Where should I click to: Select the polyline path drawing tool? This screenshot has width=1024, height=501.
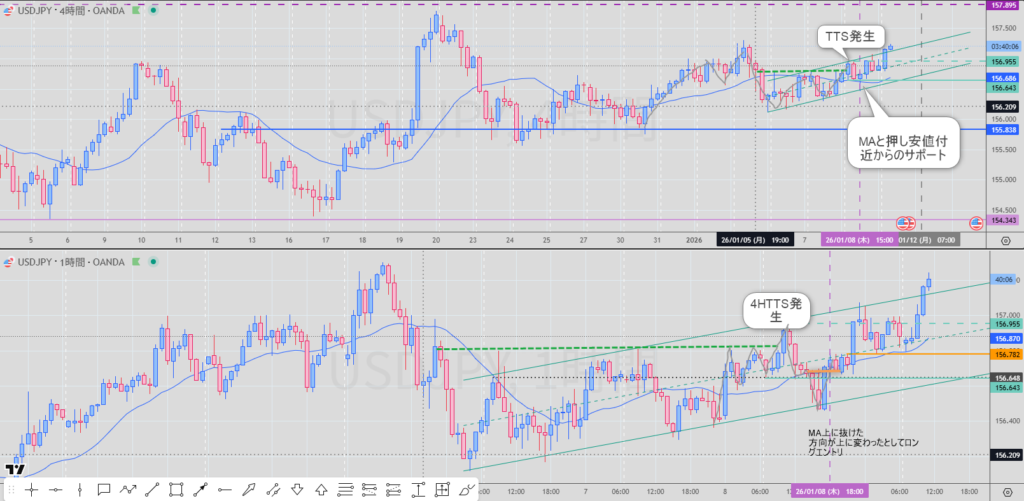pyautogui.click(x=128, y=489)
